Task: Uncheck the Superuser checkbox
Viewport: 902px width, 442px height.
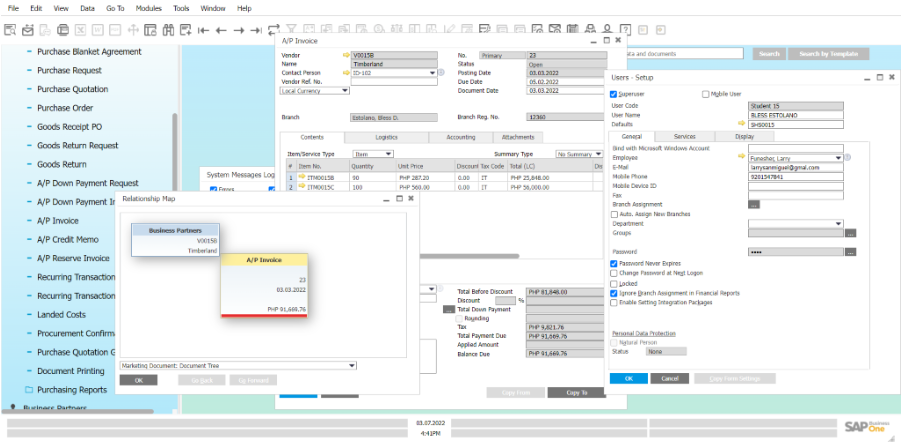Action: coord(613,94)
